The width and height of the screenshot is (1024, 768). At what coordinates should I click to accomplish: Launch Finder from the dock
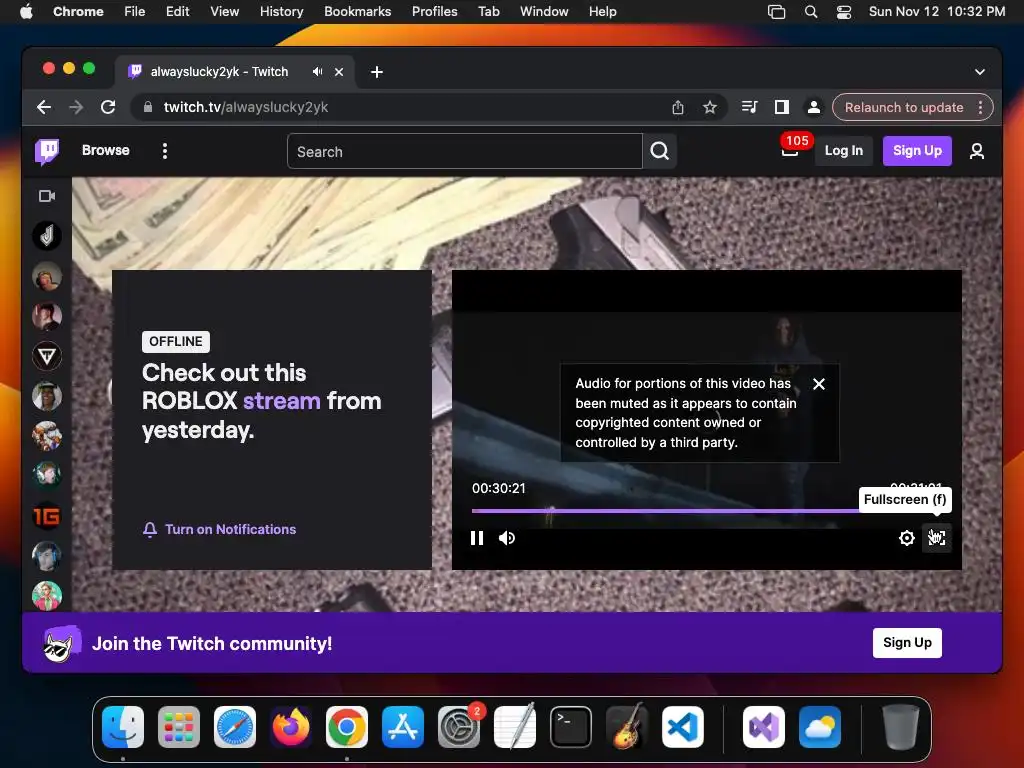tap(123, 727)
